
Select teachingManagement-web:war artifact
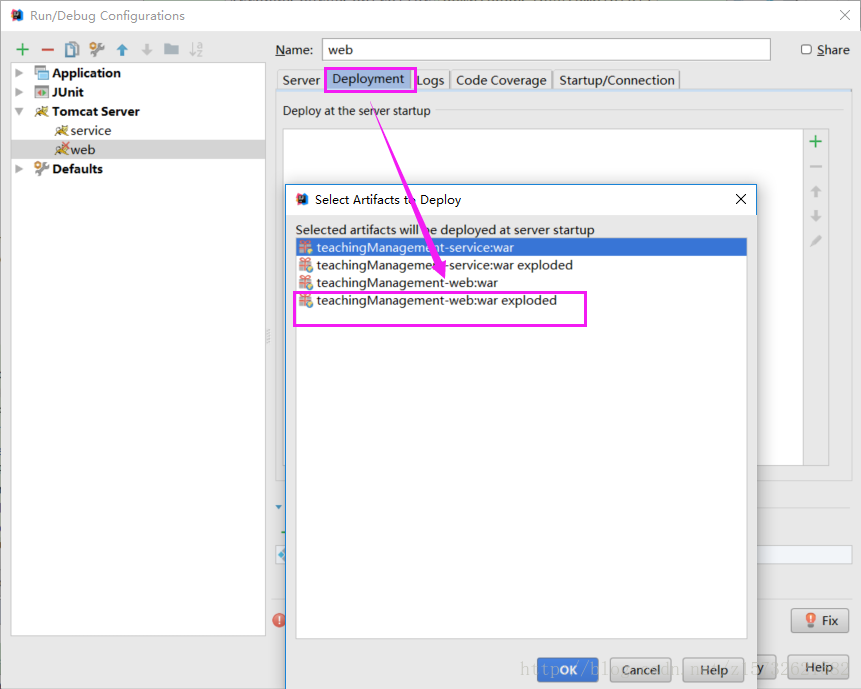click(521, 283)
